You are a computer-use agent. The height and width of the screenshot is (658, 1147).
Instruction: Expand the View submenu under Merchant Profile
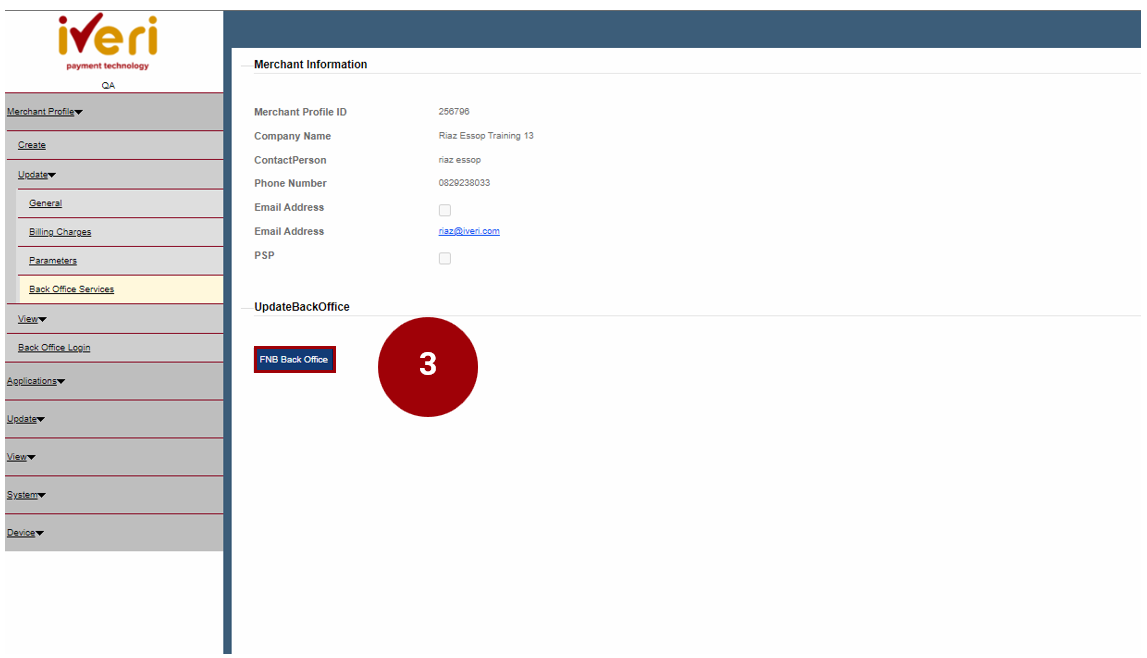(32, 319)
